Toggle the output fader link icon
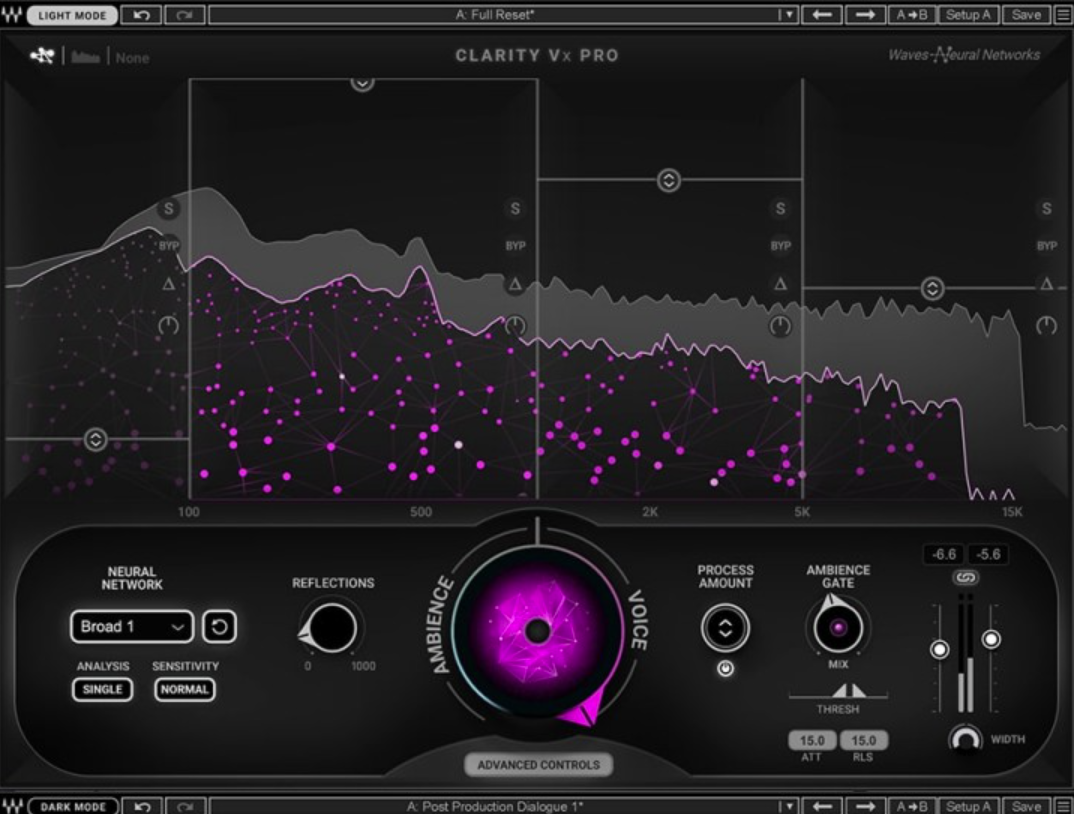1074x814 pixels. click(x=966, y=578)
